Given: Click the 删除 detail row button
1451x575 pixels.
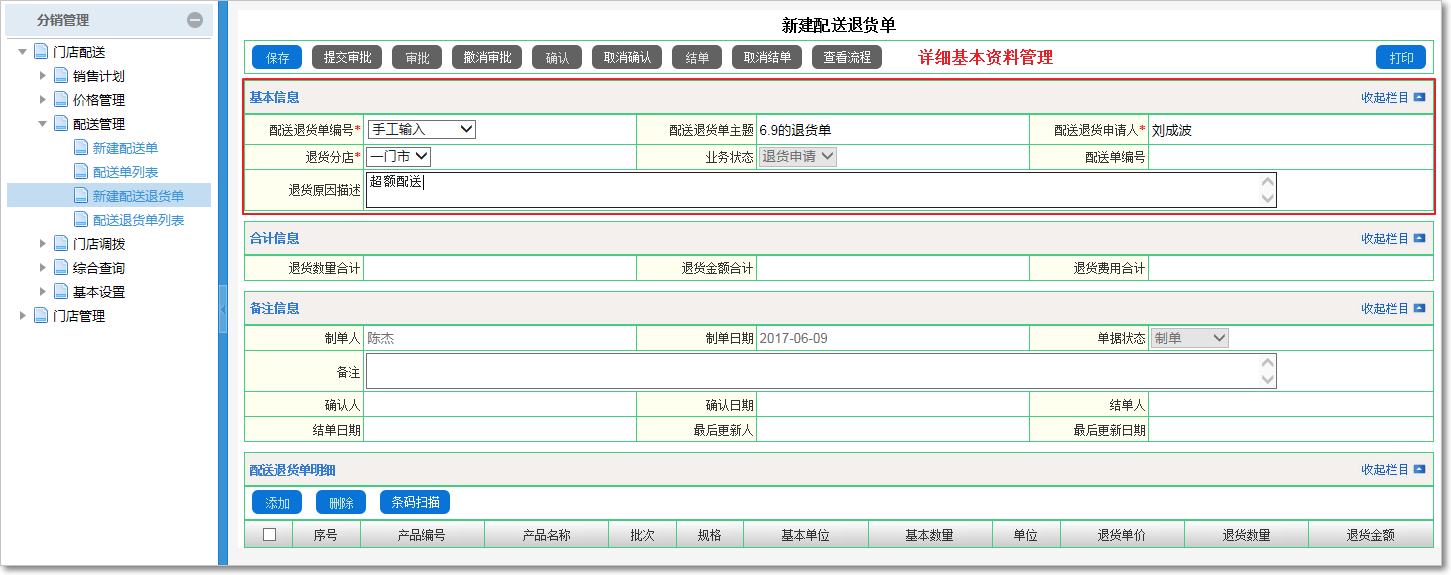Looking at the screenshot, I should click(x=341, y=503).
